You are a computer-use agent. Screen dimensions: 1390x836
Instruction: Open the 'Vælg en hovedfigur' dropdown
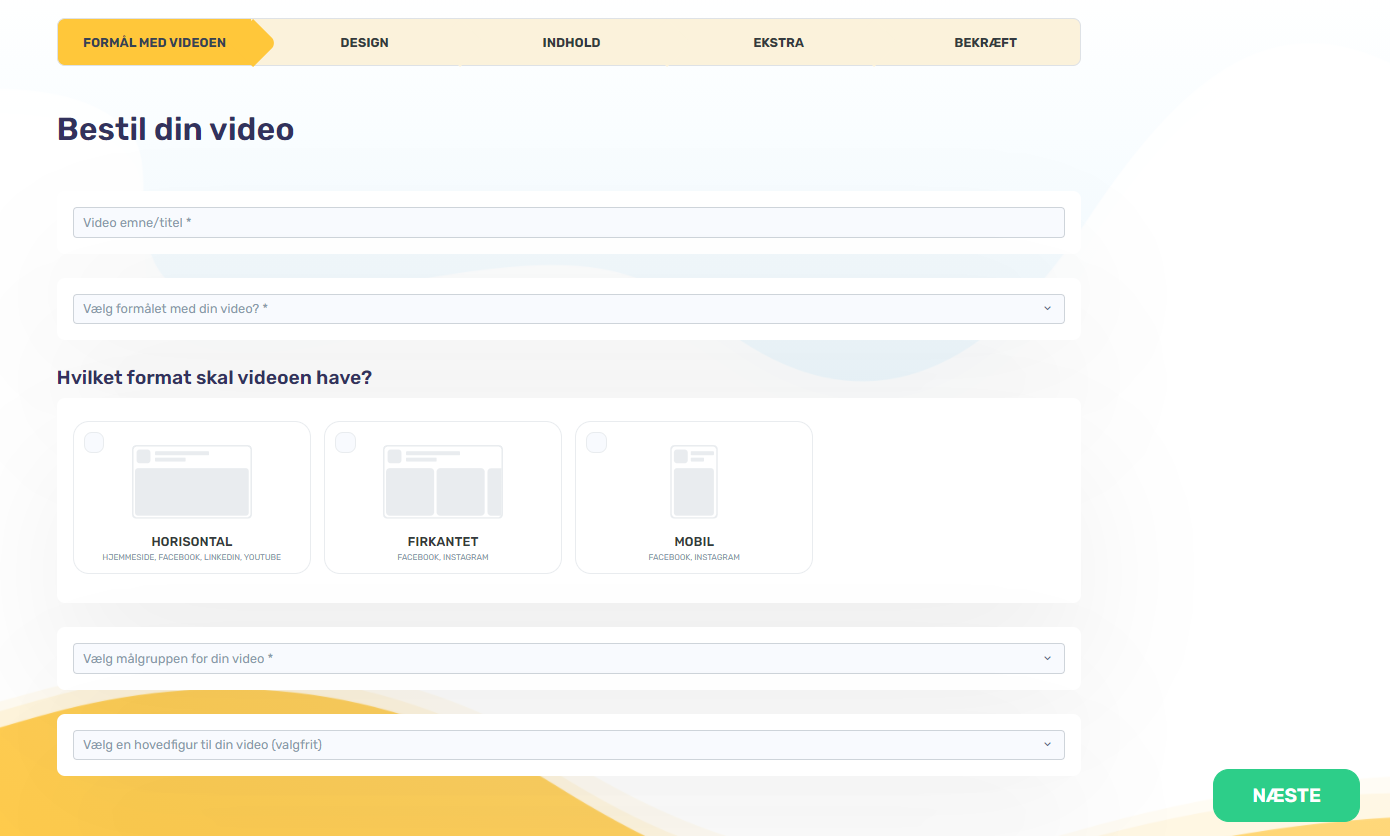pos(569,745)
